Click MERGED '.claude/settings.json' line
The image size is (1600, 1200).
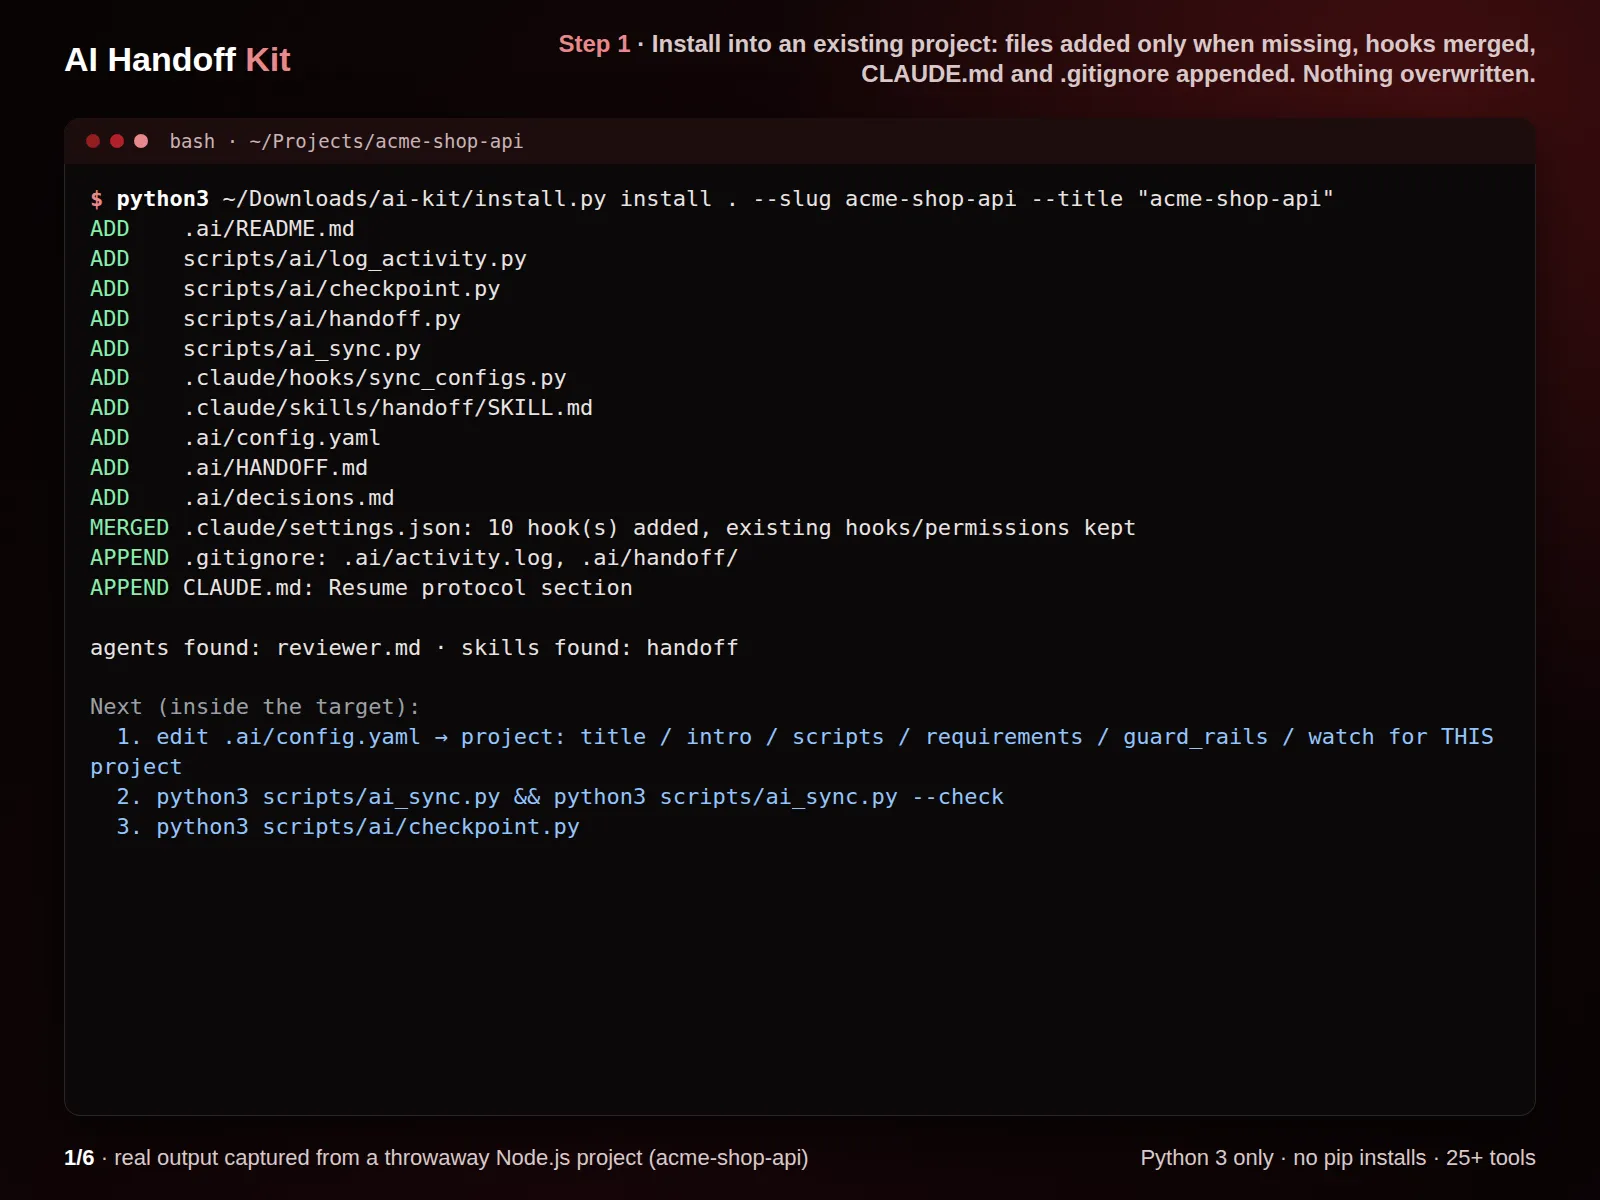click(613, 528)
